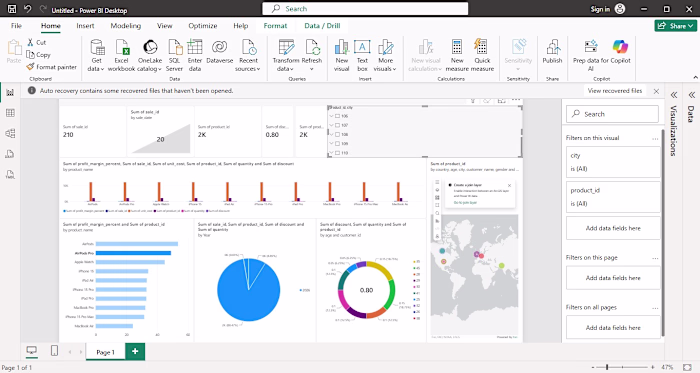Image resolution: width=700 pixels, height=373 pixels.
Task: Open DAX query view in left sidebar
Action: (x=10, y=154)
